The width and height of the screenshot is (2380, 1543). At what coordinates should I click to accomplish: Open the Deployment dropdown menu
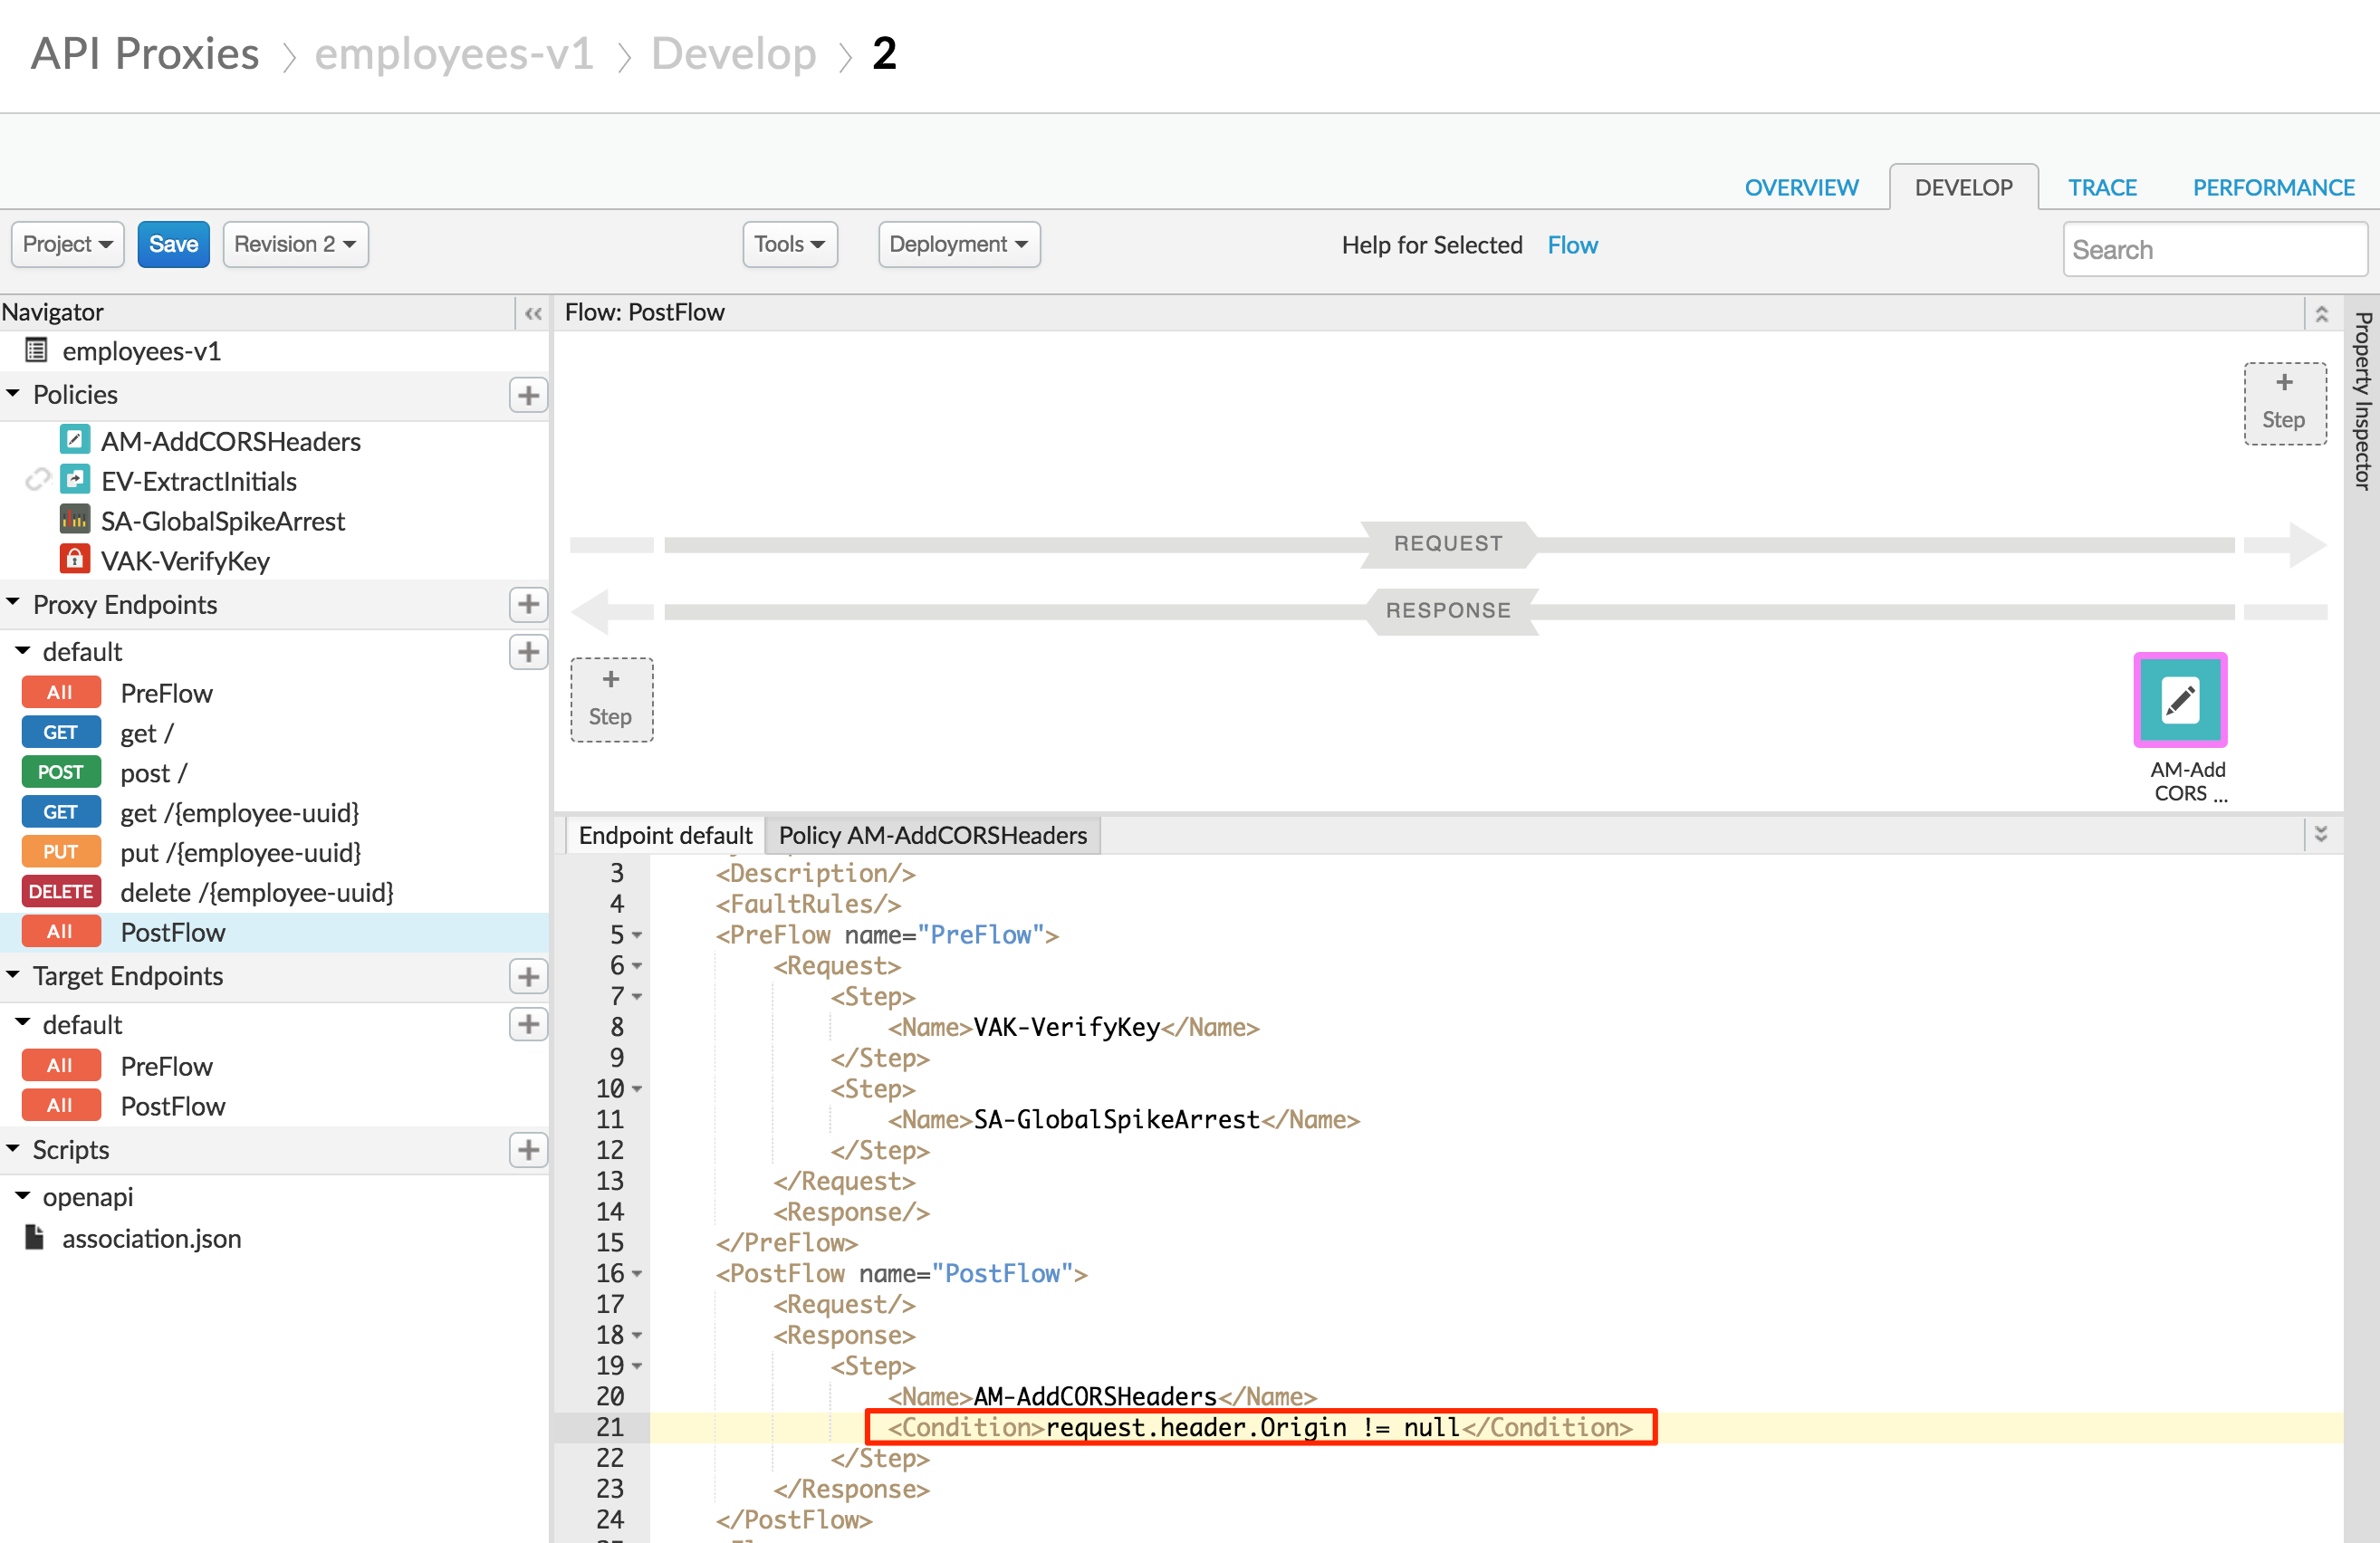(x=959, y=245)
